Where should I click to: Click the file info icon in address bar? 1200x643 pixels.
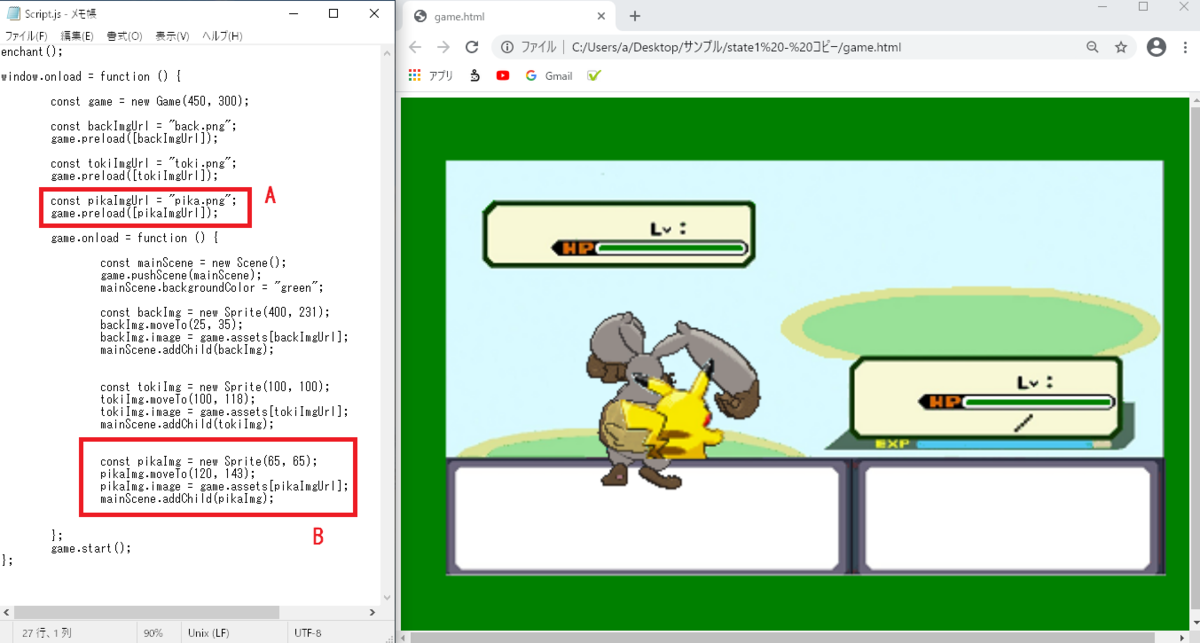pos(508,47)
